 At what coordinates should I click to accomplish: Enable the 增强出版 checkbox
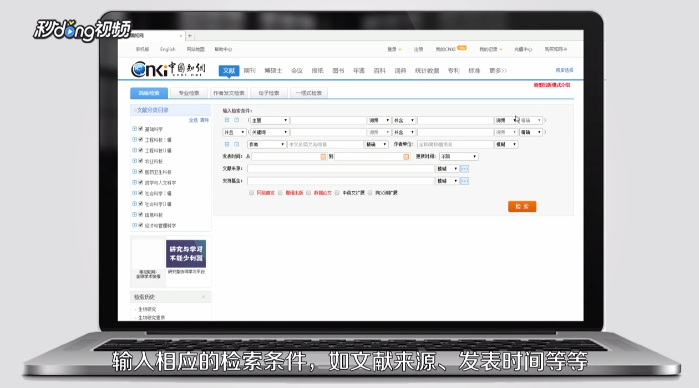(280, 193)
